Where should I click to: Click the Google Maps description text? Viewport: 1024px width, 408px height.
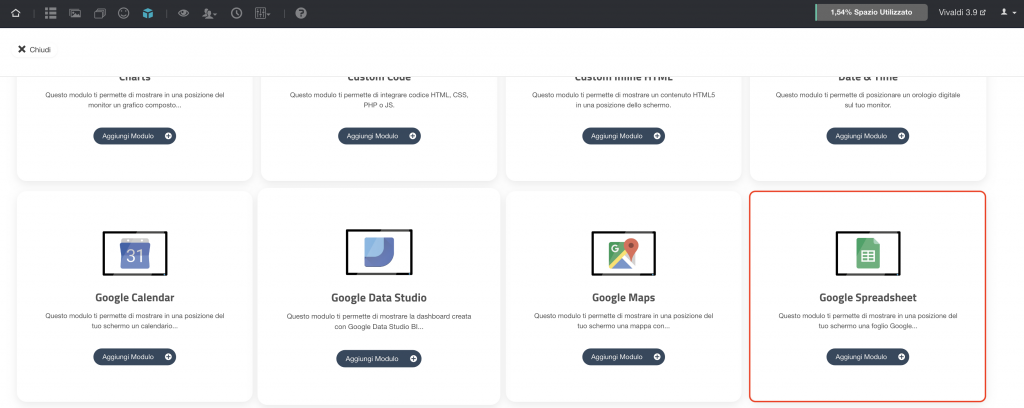[x=624, y=321]
